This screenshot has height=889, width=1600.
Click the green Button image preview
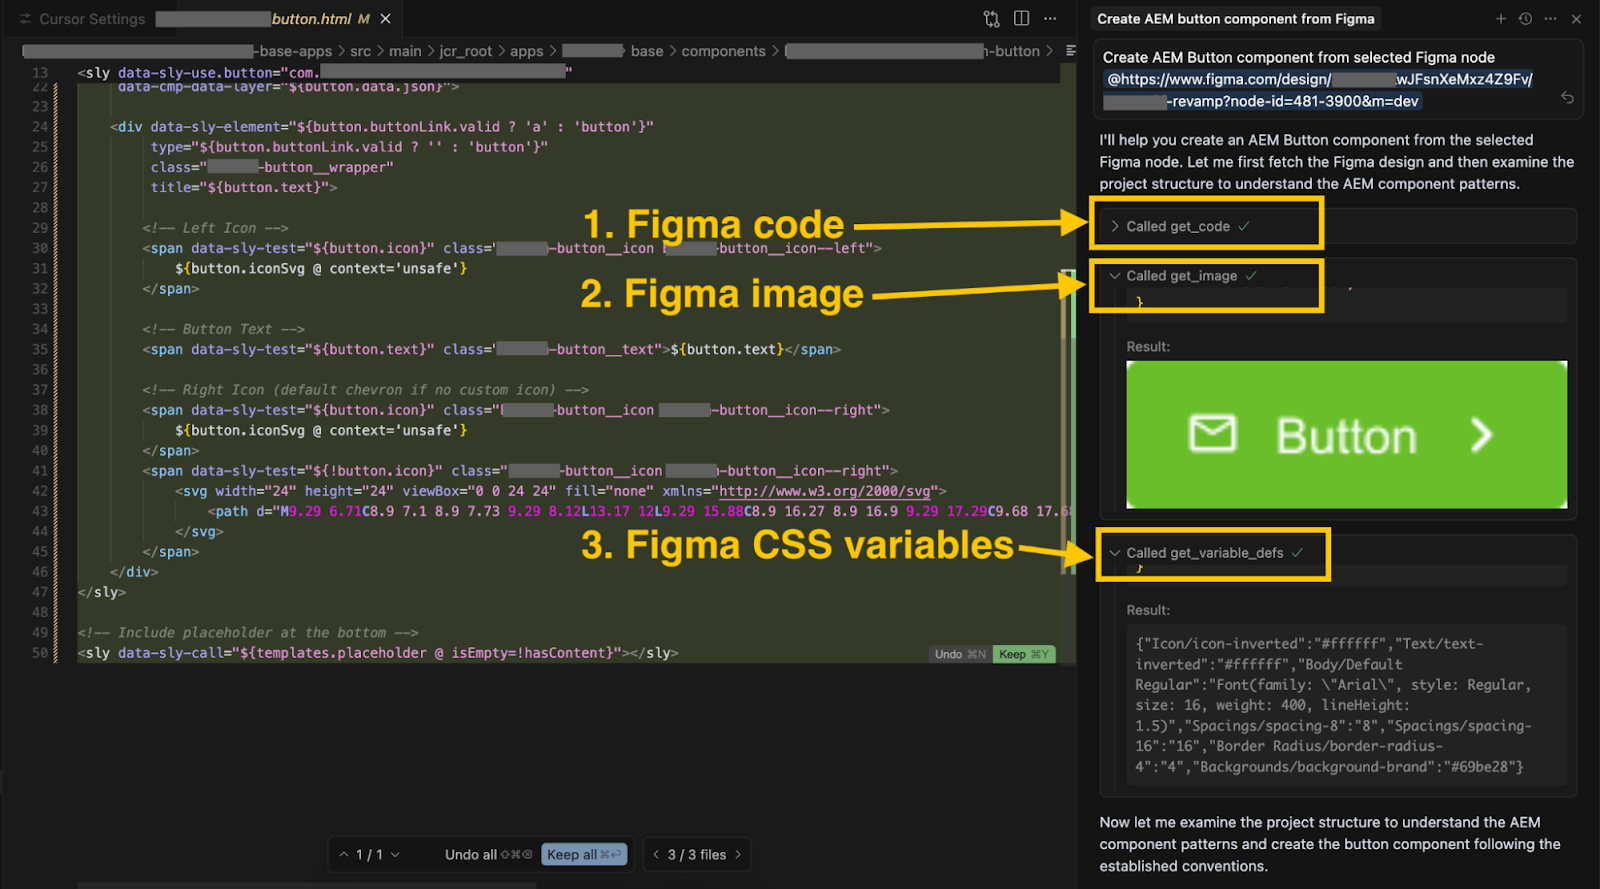click(1346, 435)
